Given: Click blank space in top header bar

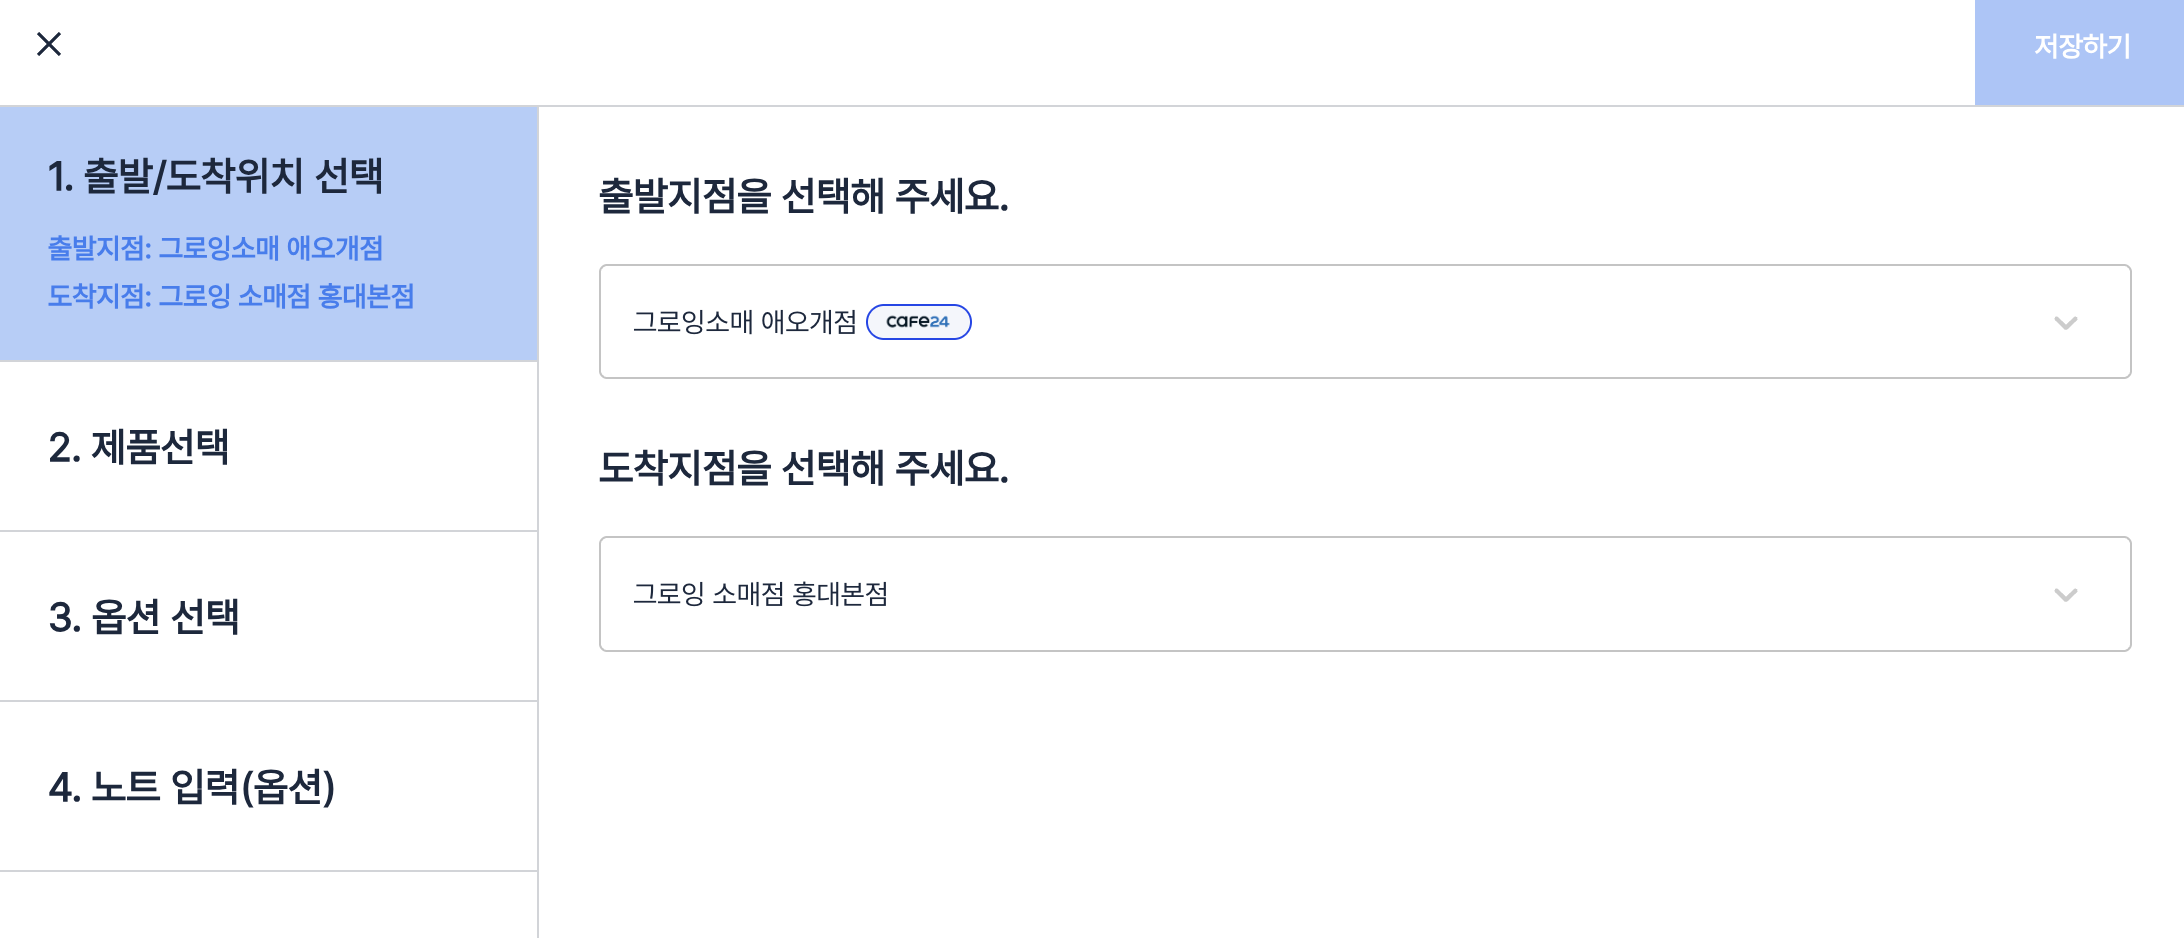Looking at the screenshot, I should (1000, 50).
